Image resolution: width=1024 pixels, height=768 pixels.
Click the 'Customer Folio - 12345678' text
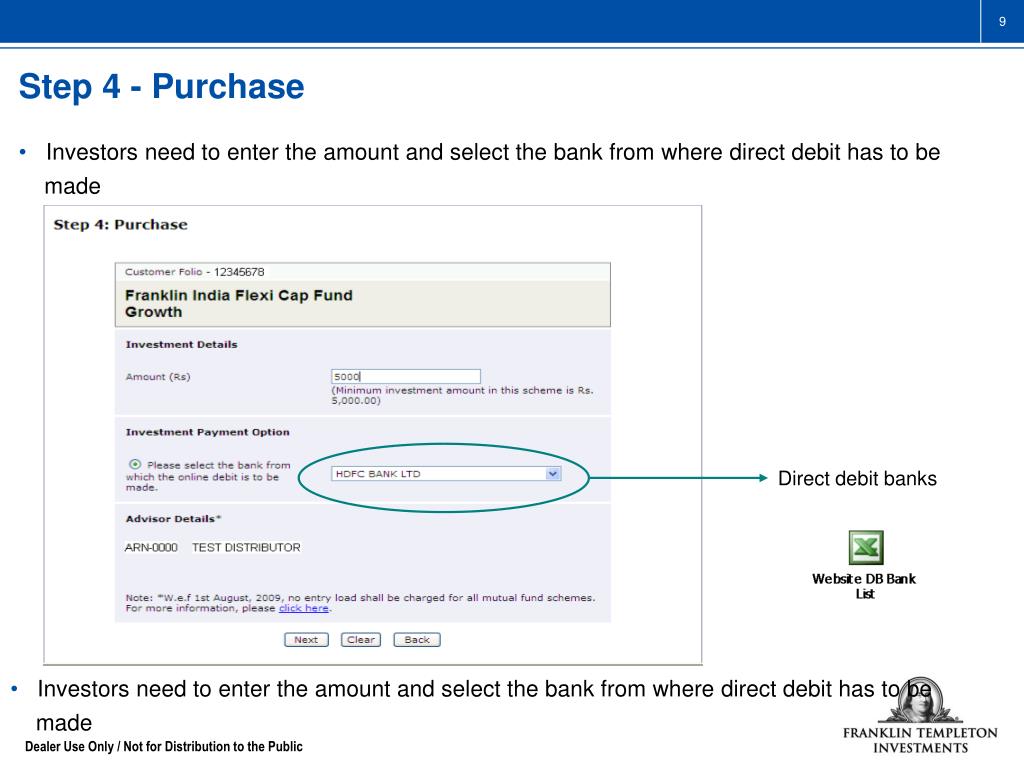coord(195,272)
